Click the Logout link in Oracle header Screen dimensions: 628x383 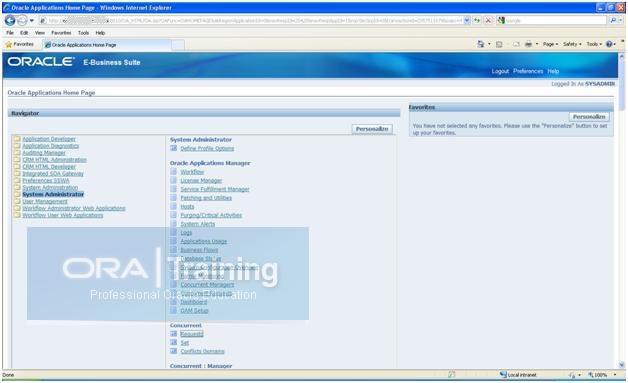coord(500,71)
